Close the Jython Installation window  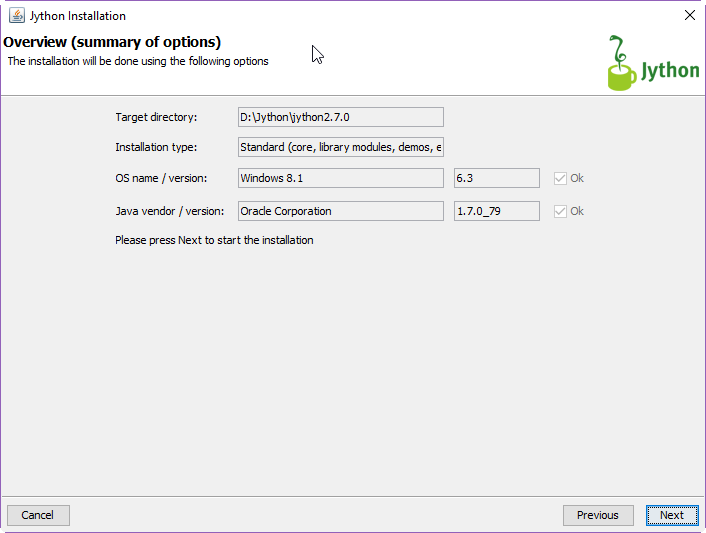[x=689, y=15]
